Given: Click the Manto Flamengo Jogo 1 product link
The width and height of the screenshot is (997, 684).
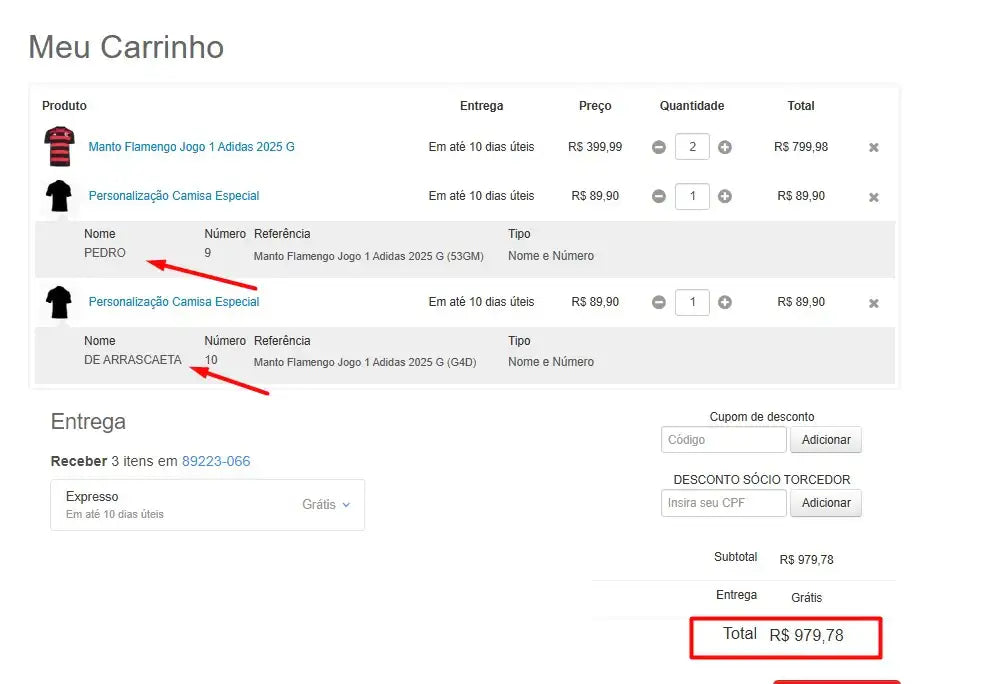Looking at the screenshot, I should tap(191, 147).
